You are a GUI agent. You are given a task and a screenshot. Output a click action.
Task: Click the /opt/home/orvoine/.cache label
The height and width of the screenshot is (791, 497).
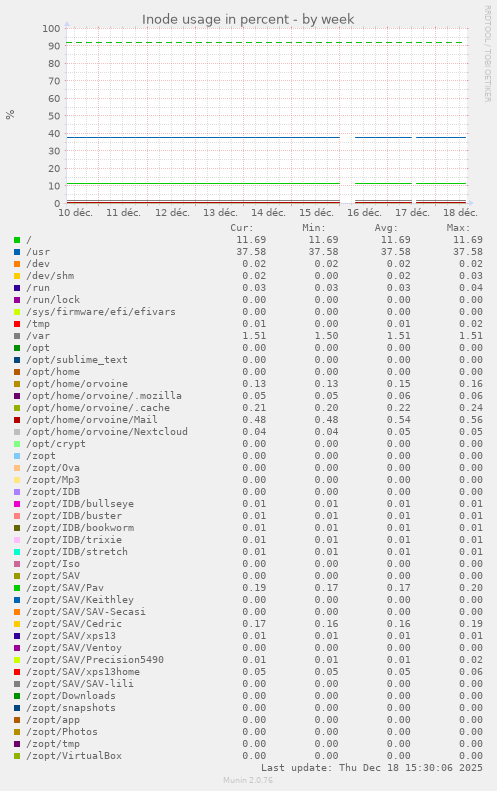pyautogui.click(x=98, y=408)
